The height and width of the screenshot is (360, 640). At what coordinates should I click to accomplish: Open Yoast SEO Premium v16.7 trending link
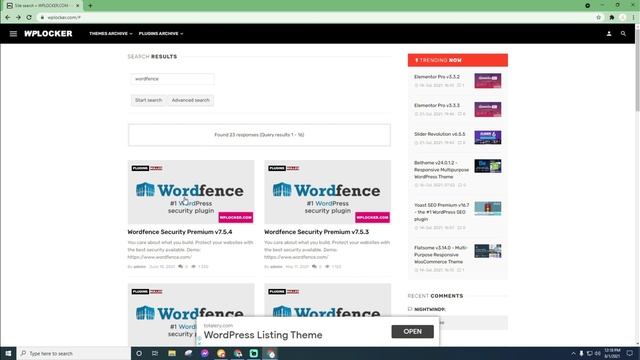click(x=441, y=212)
